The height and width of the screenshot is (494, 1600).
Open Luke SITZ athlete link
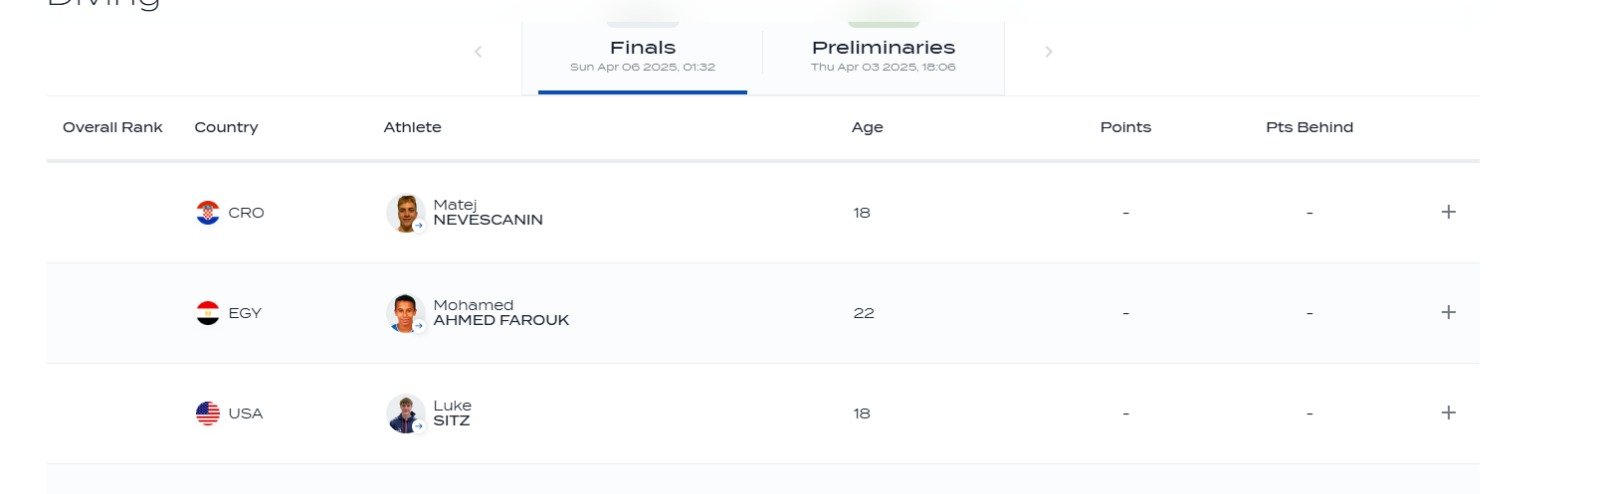tap(452, 412)
